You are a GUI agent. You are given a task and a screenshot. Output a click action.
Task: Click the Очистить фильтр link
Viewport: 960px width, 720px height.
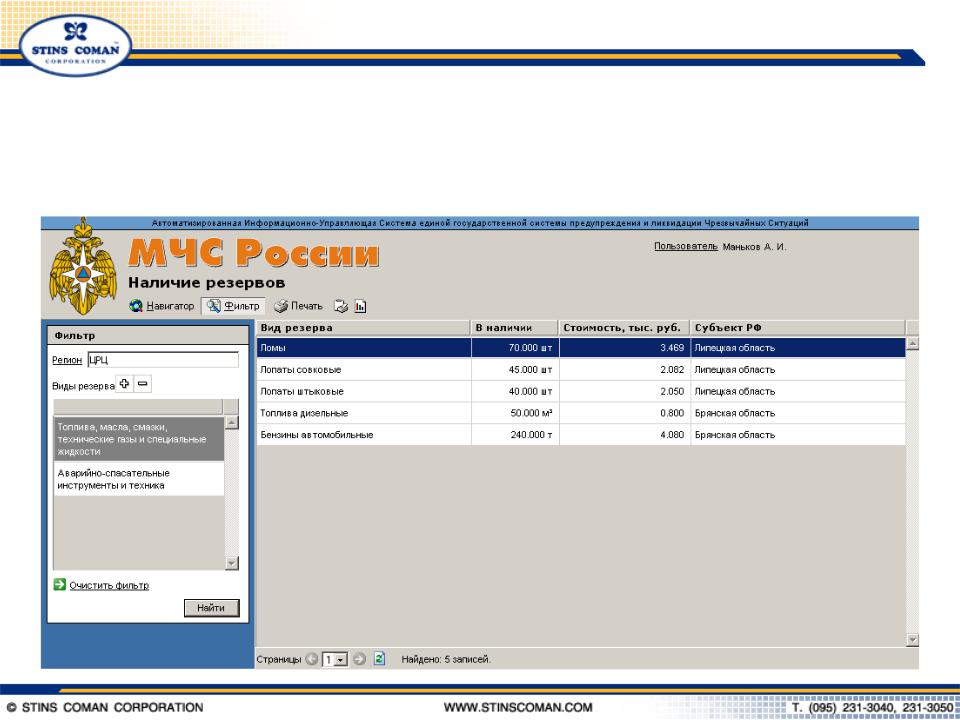tap(109, 585)
